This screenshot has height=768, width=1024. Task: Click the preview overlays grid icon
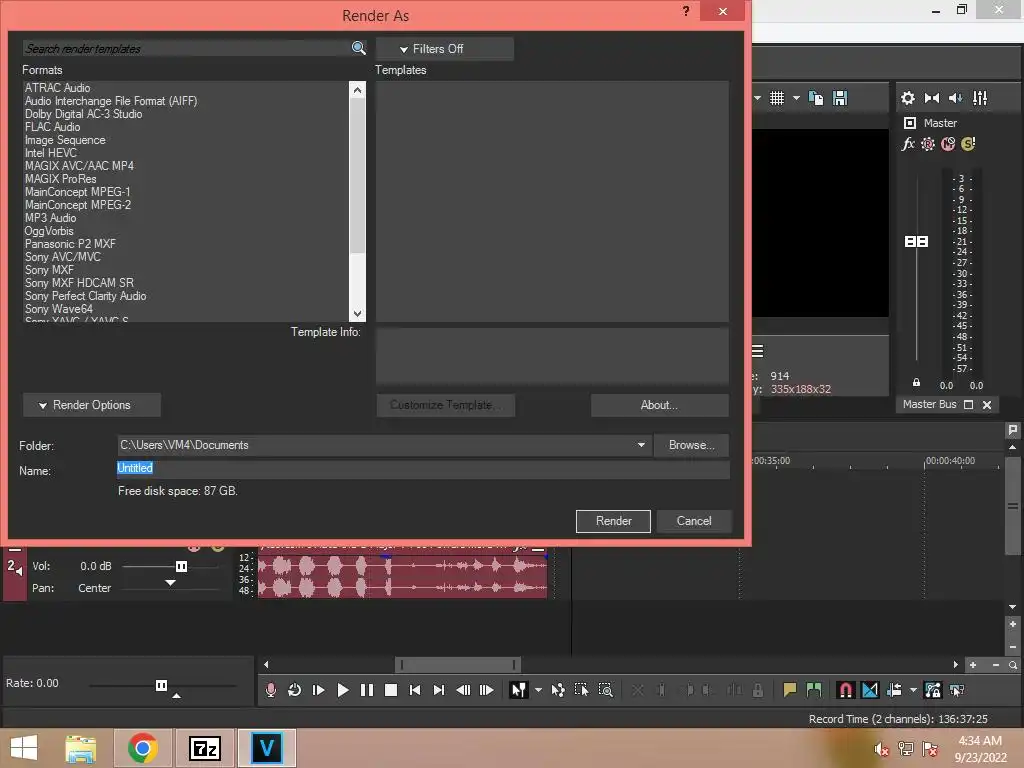click(x=776, y=98)
